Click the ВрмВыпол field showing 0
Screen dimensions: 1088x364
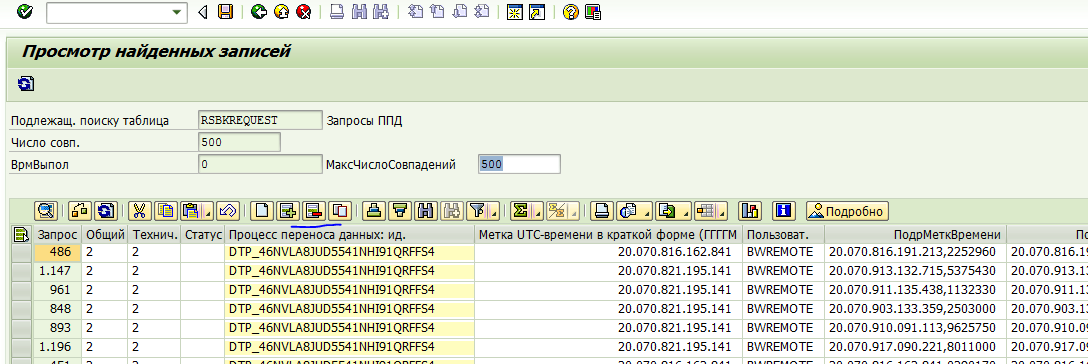(260, 164)
